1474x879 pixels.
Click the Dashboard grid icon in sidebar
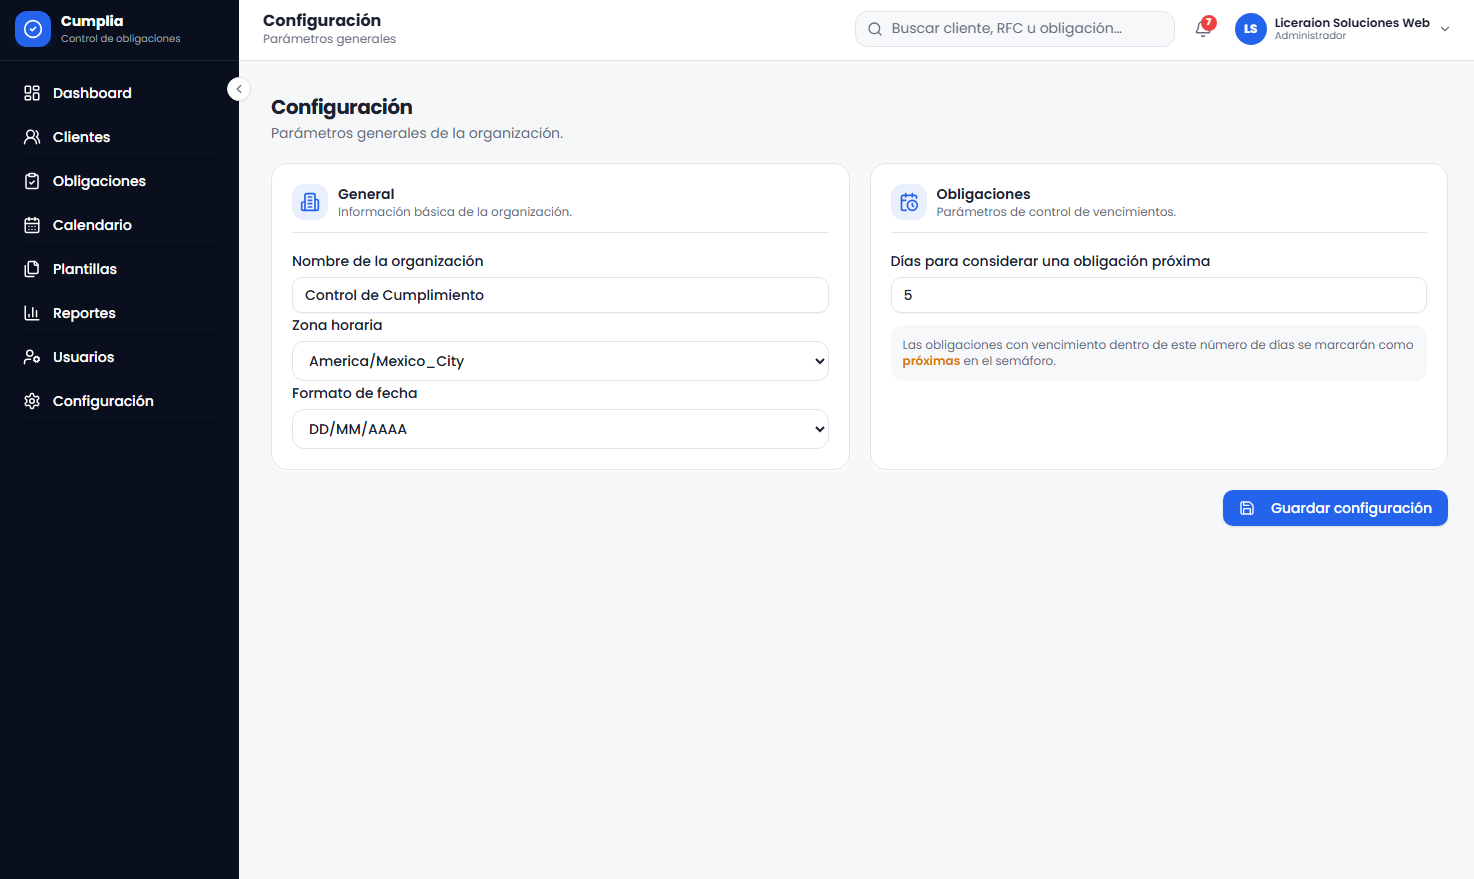(32, 93)
